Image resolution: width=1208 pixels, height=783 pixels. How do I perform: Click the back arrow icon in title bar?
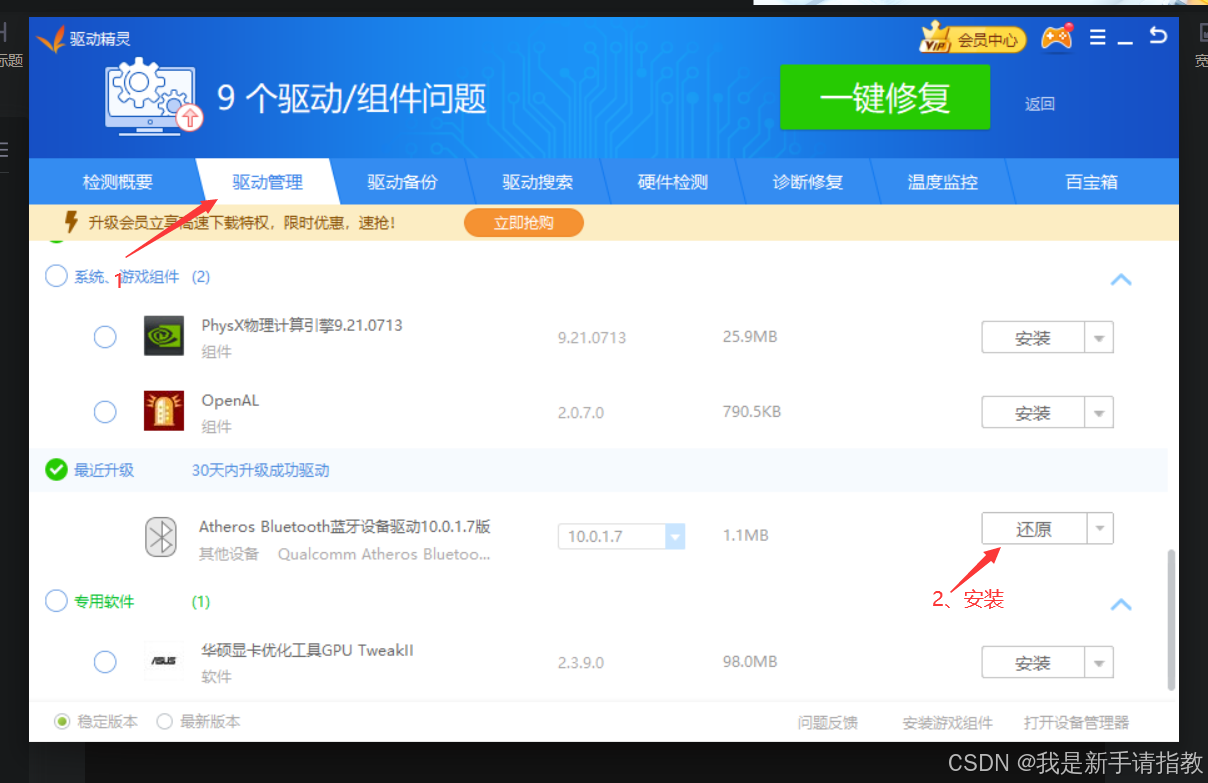click(1158, 36)
